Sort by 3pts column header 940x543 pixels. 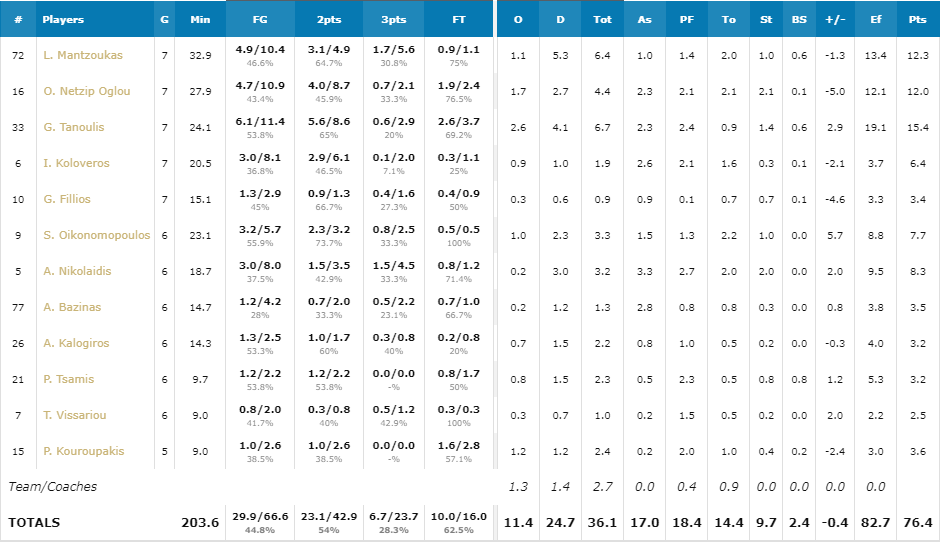[394, 19]
